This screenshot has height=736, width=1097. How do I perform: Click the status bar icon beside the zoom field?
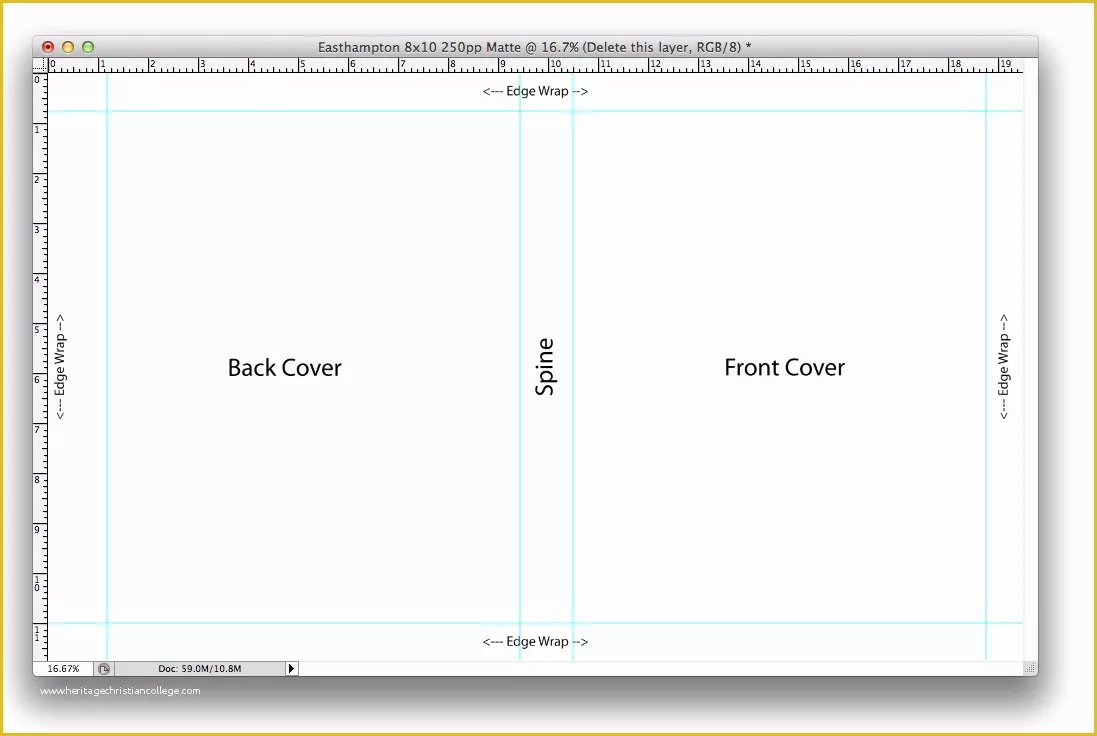pyautogui.click(x=104, y=669)
